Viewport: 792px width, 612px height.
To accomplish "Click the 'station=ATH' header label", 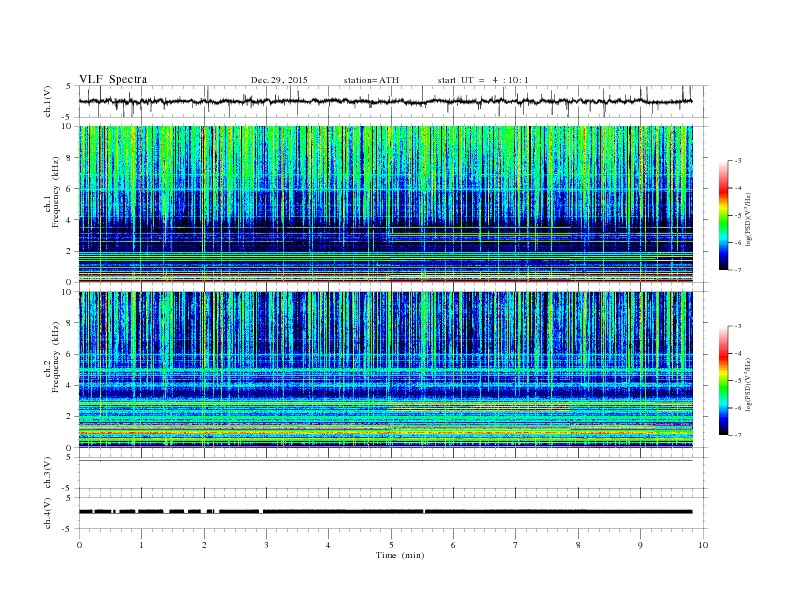I will coord(371,80).
